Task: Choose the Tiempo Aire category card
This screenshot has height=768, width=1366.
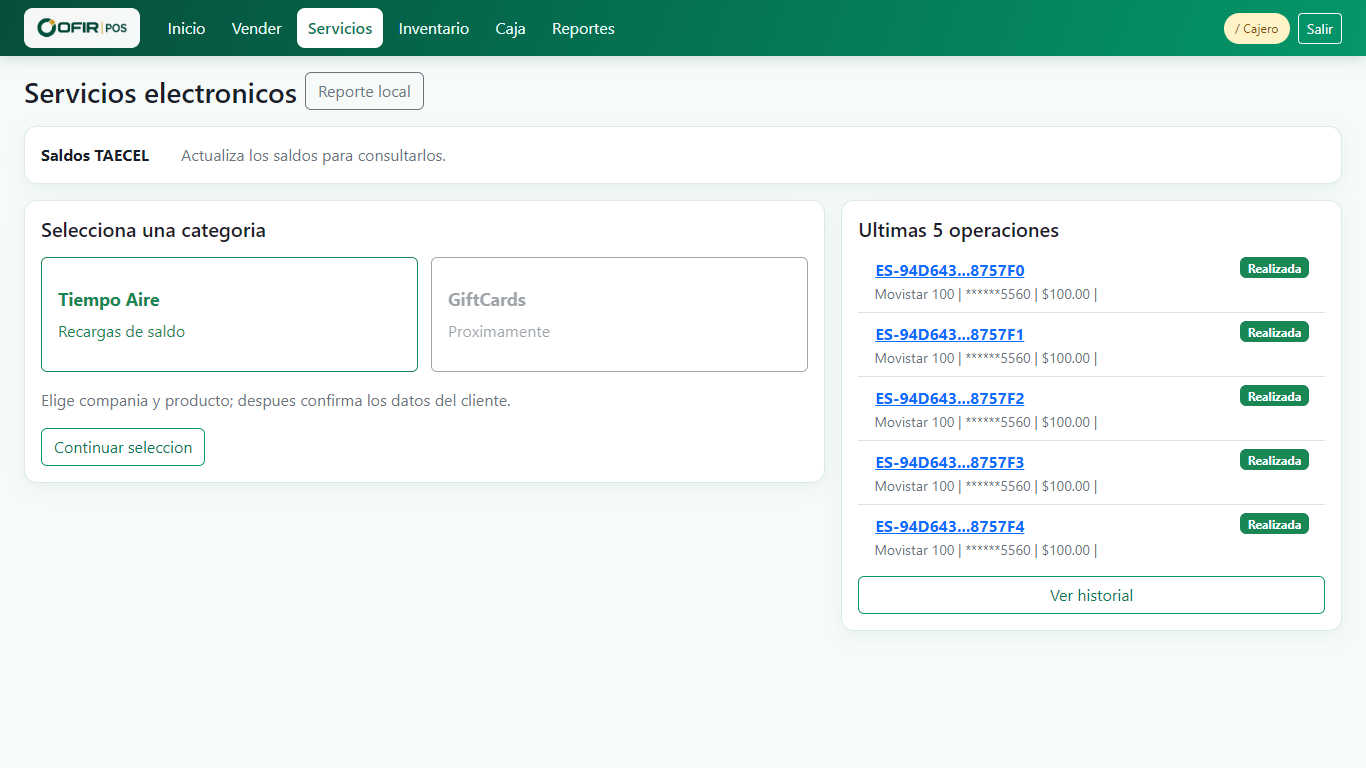Action: point(229,314)
